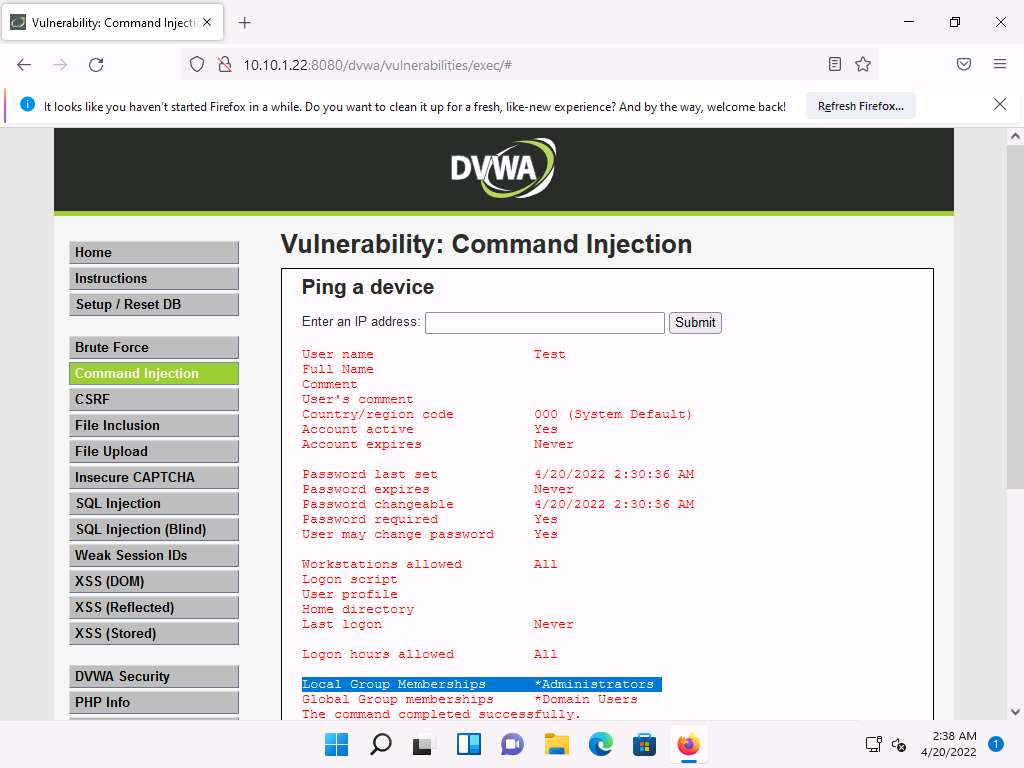Navigate to the Brute Force page
1024x768 pixels.
[x=154, y=348]
